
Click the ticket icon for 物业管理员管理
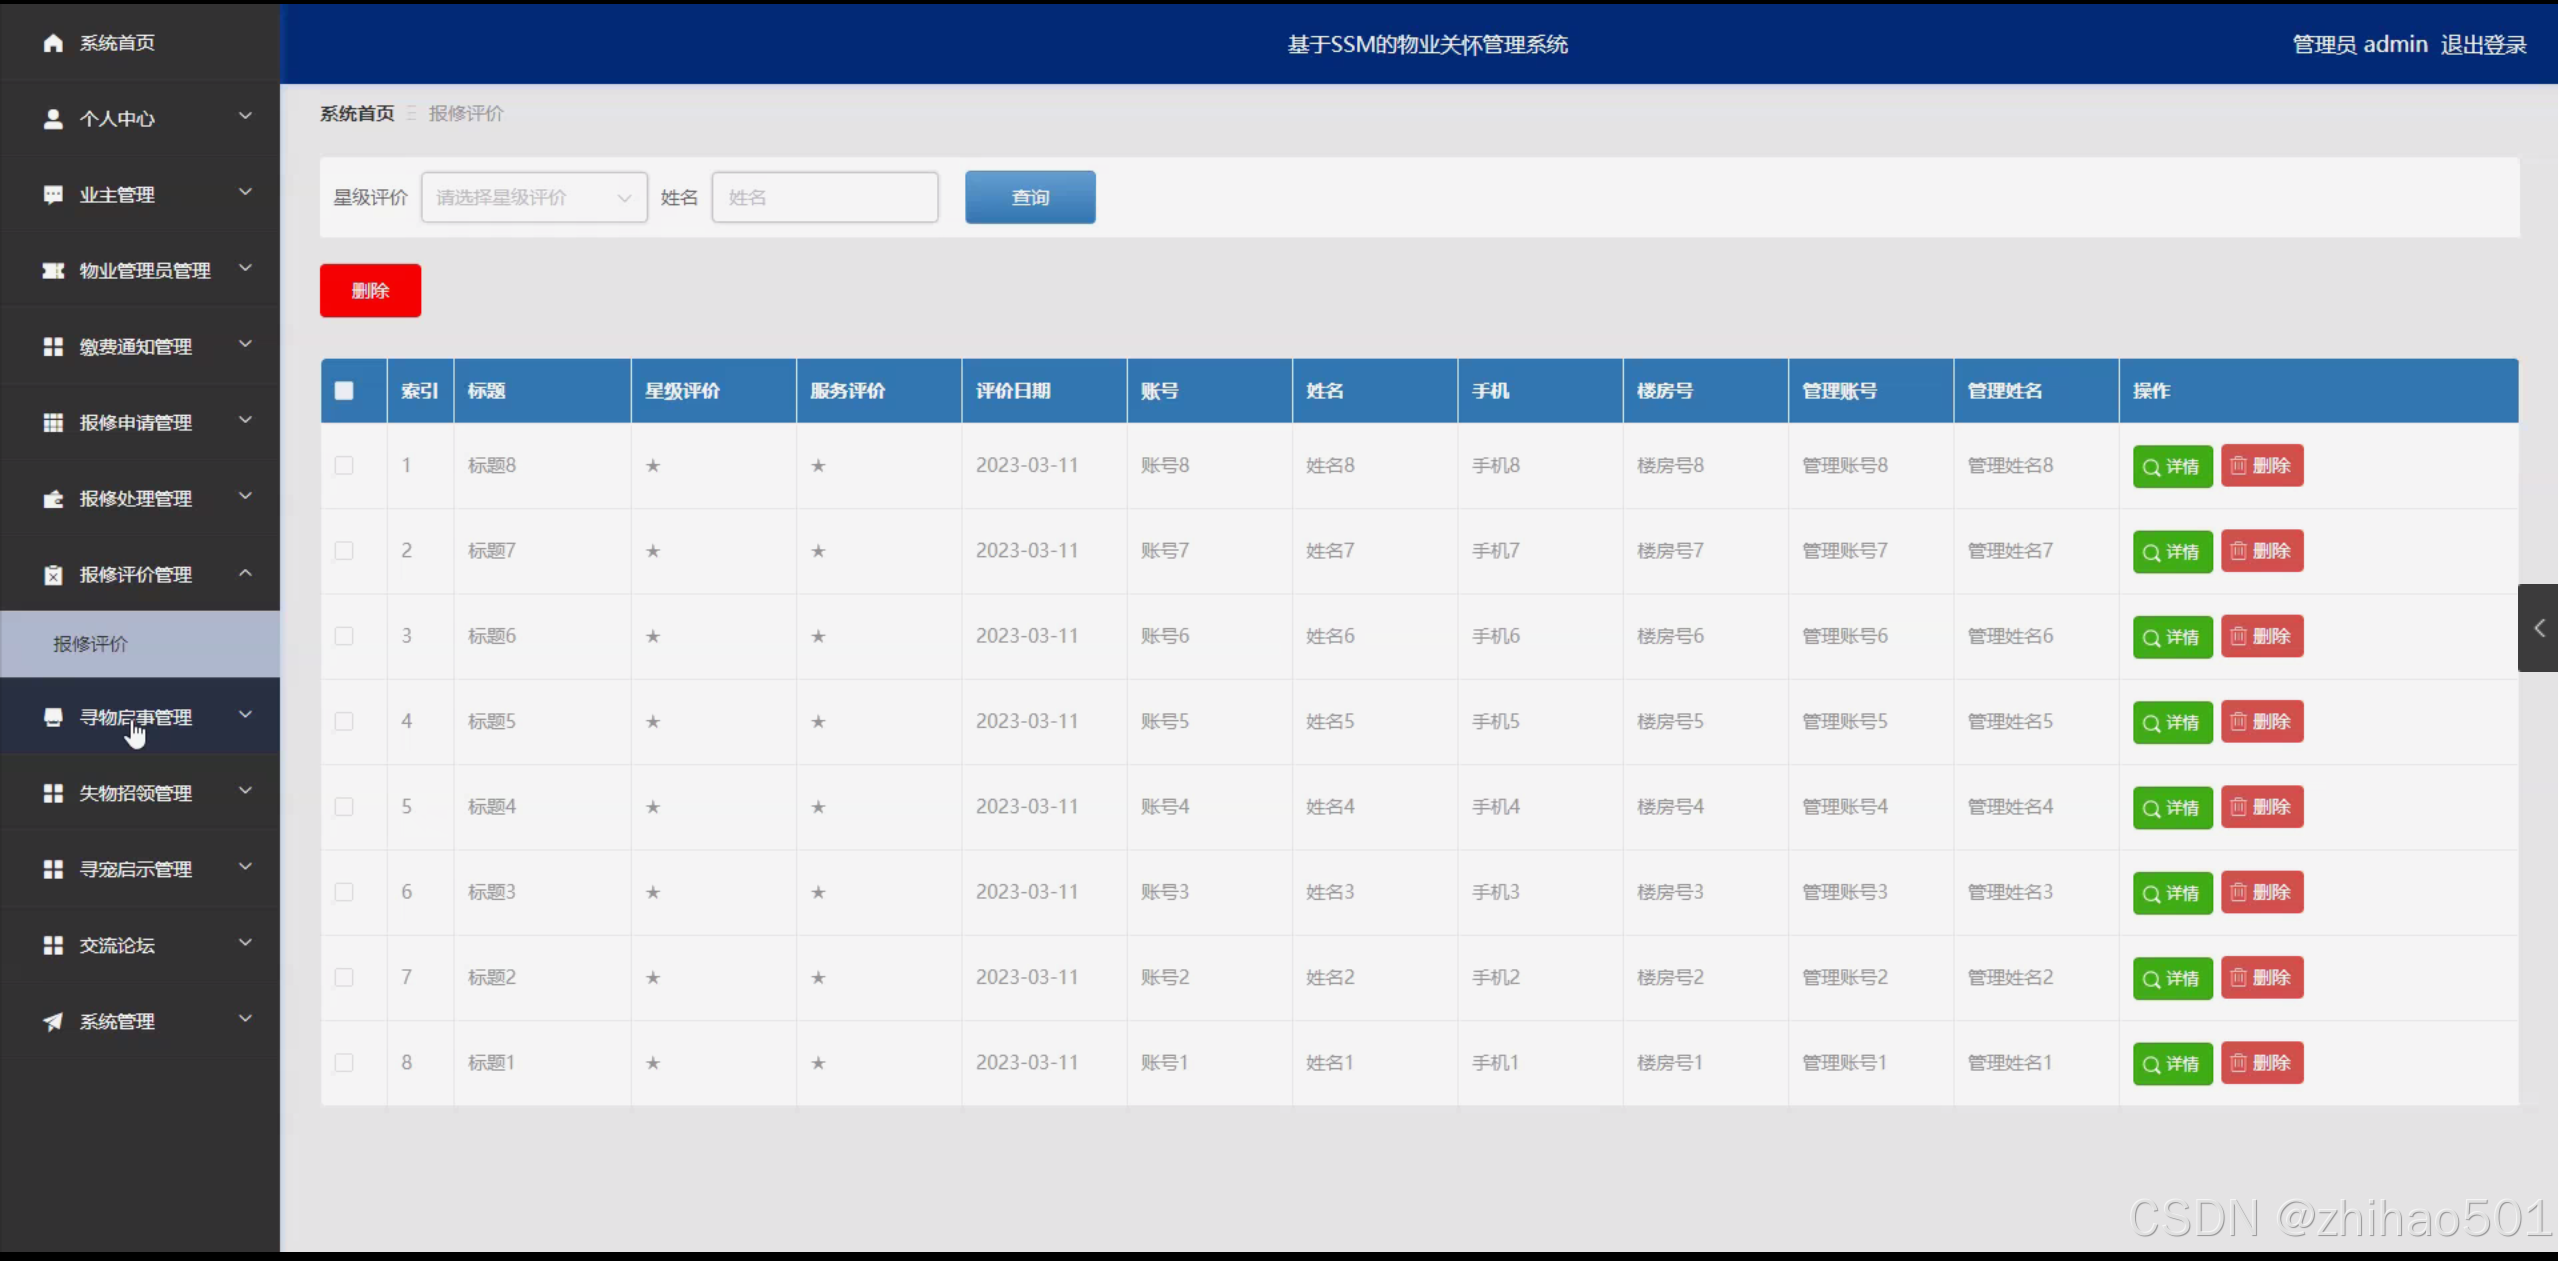pos(53,270)
